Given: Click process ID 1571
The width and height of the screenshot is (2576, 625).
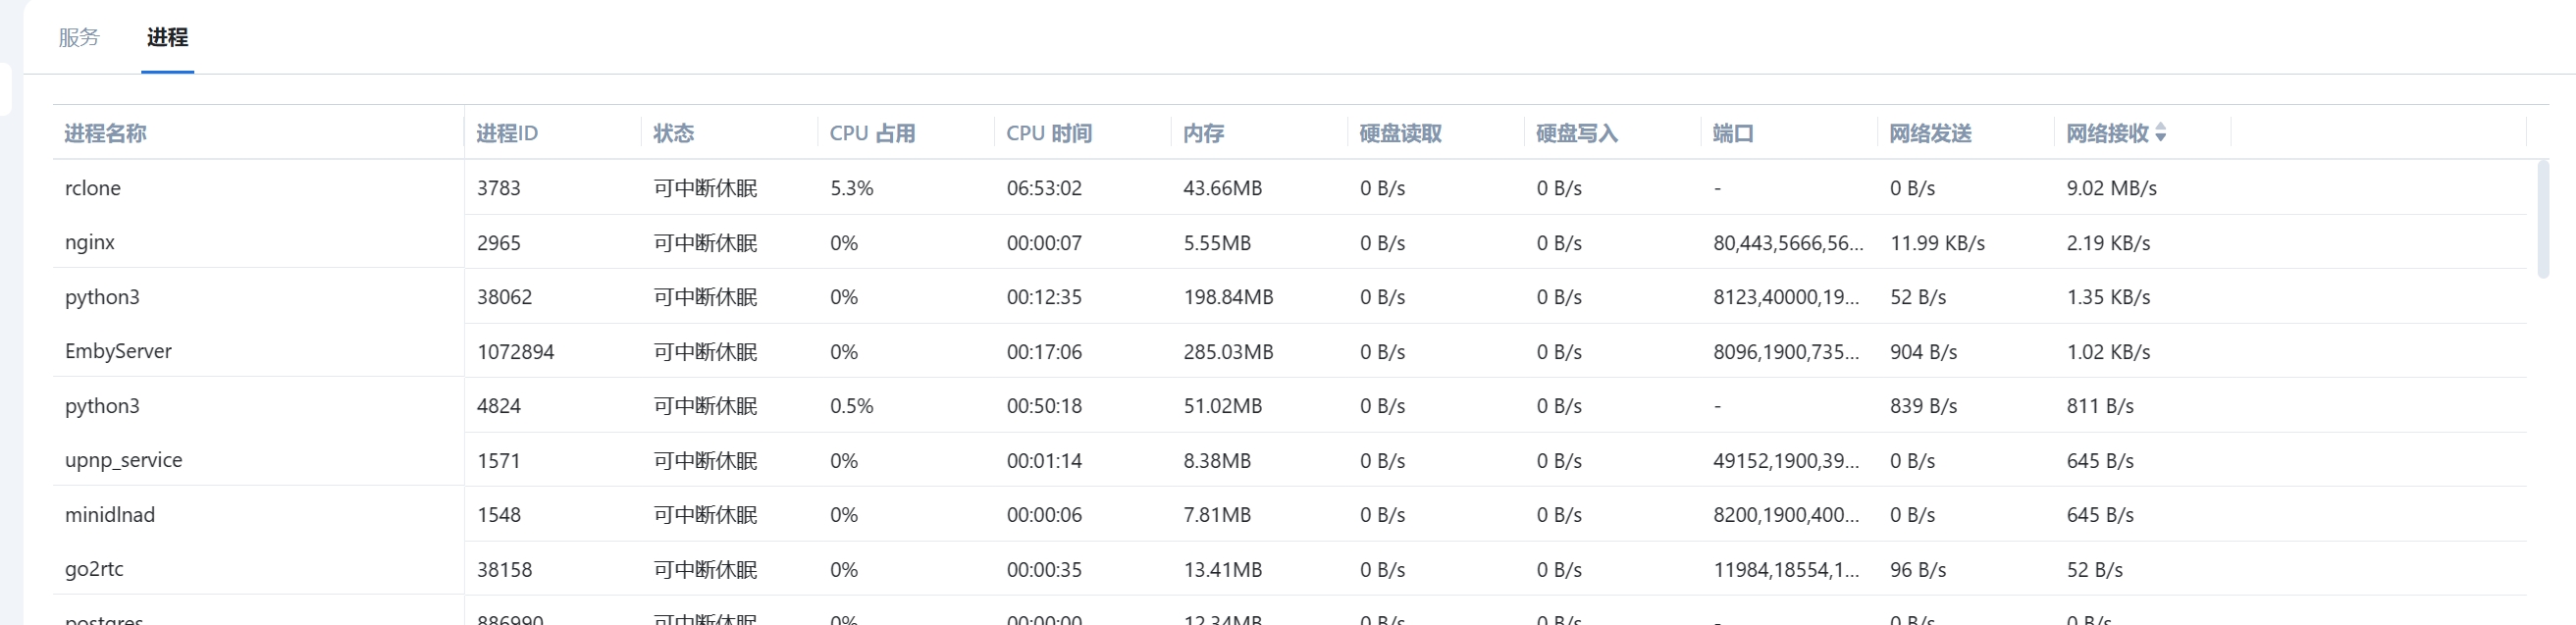Looking at the screenshot, I should pyautogui.click(x=499, y=461).
